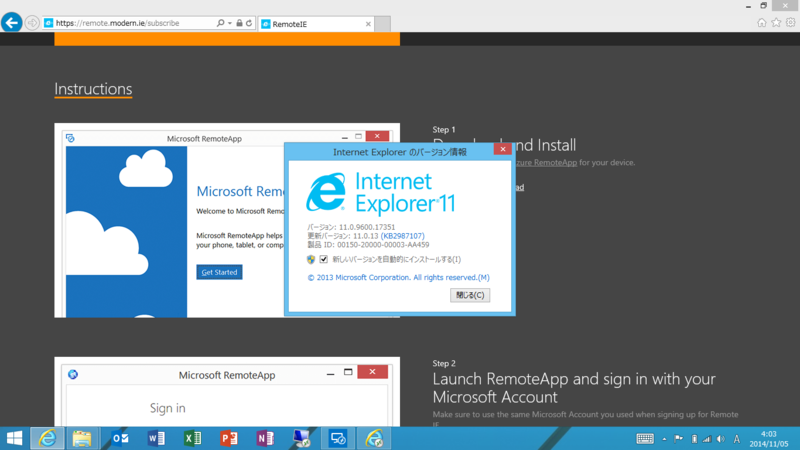
Task: Click Launch RemoteApp and sign in heading
Action: pos(574,388)
